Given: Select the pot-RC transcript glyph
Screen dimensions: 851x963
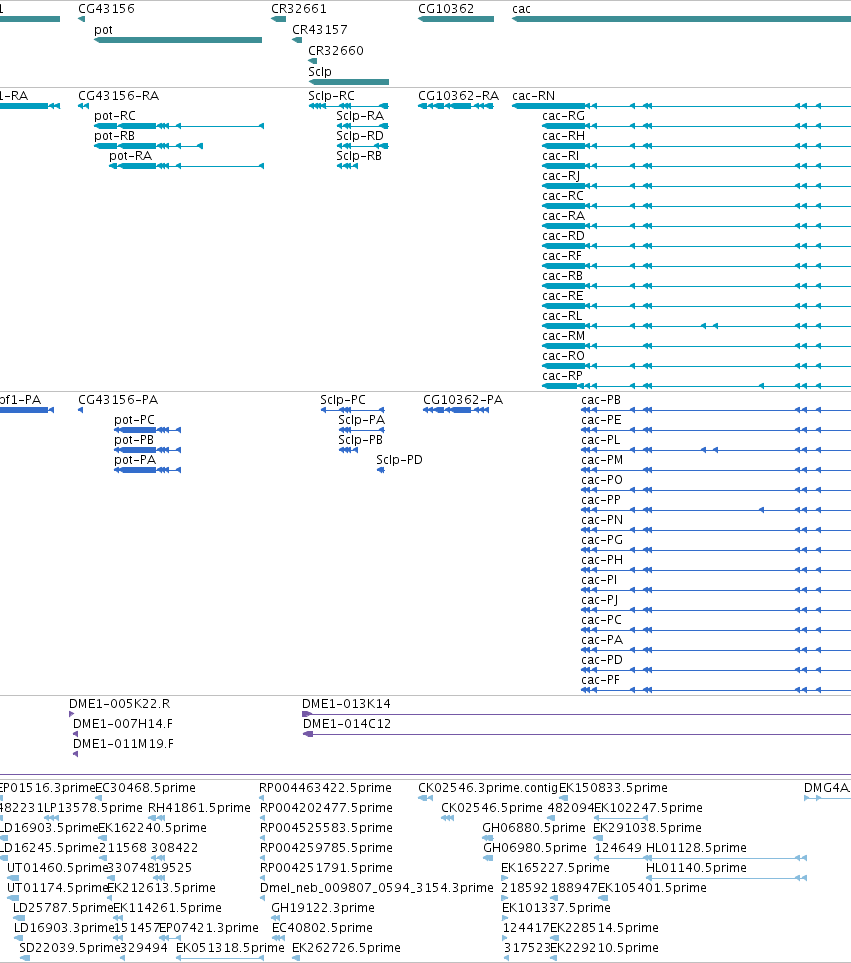Looking at the screenshot, I should (179, 126).
